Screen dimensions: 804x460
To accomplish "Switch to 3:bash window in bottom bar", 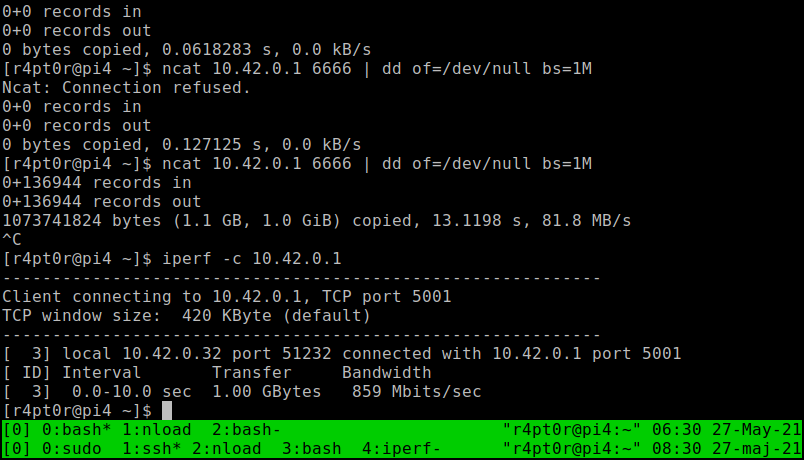I will 311,449.
